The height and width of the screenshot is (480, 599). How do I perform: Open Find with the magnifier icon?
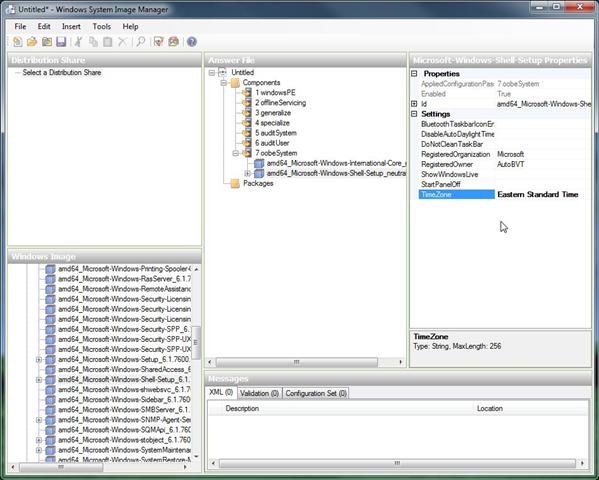141,42
